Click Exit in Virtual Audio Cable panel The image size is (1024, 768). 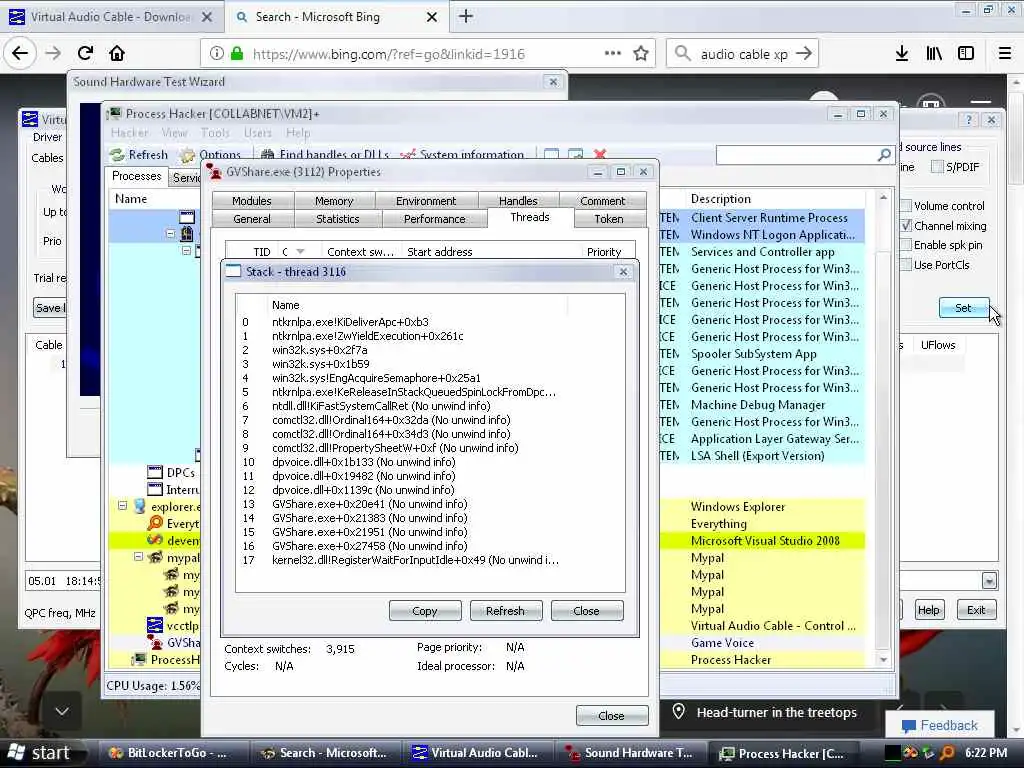tap(976, 610)
